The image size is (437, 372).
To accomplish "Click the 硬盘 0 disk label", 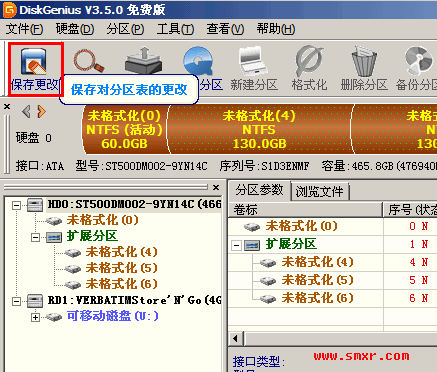I will point(34,137).
